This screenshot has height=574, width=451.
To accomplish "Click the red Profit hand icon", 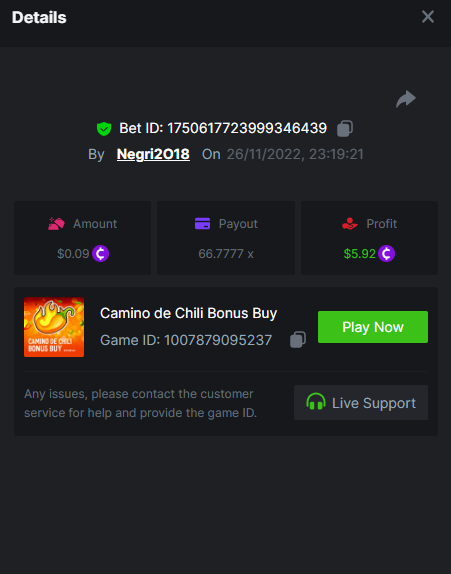I will (x=350, y=223).
